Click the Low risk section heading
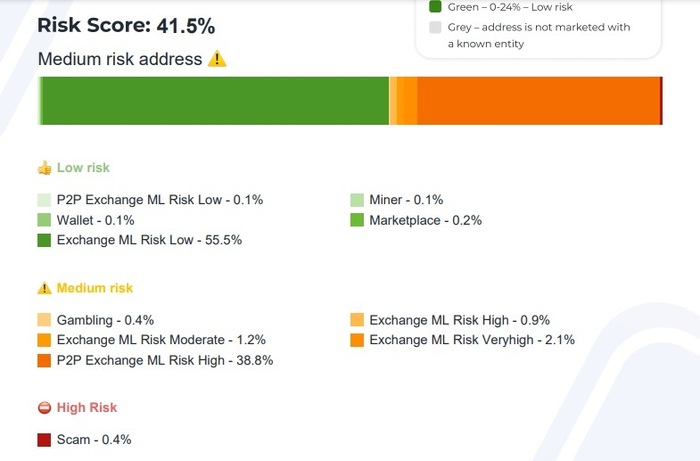700x461 pixels. tap(83, 168)
